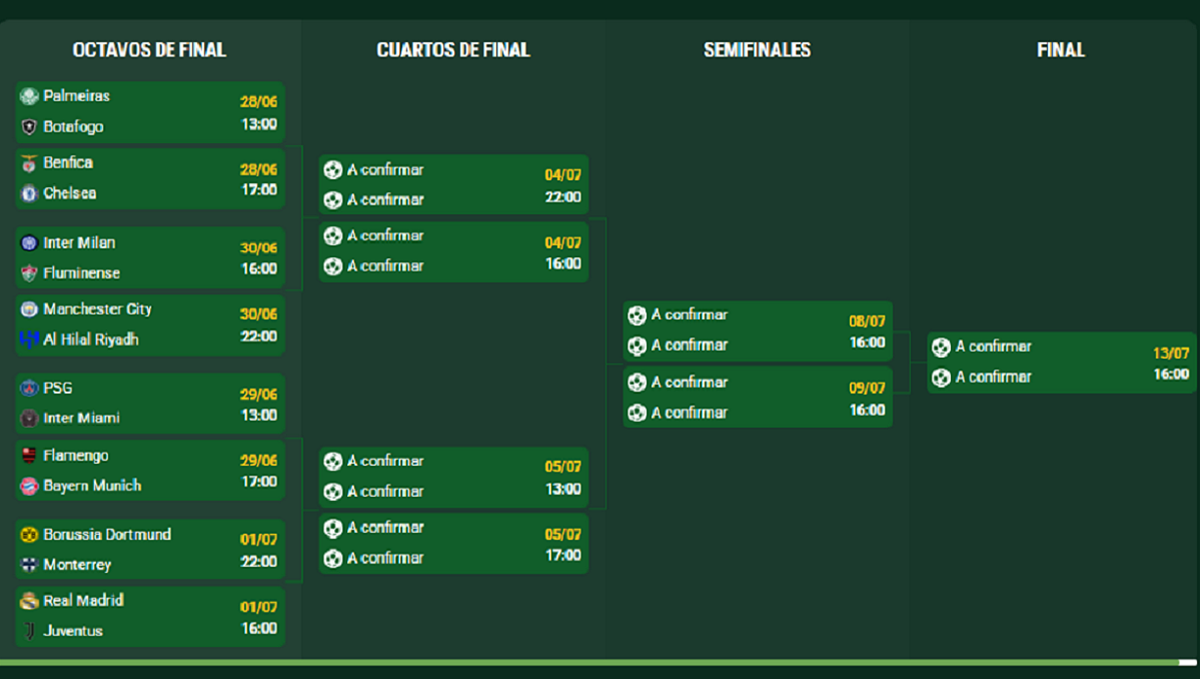Image resolution: width=1200 pixels, height=679 pixels.
Task: Click Botafogo team name text
Action: pyautogui.click(x=74, y=127)
